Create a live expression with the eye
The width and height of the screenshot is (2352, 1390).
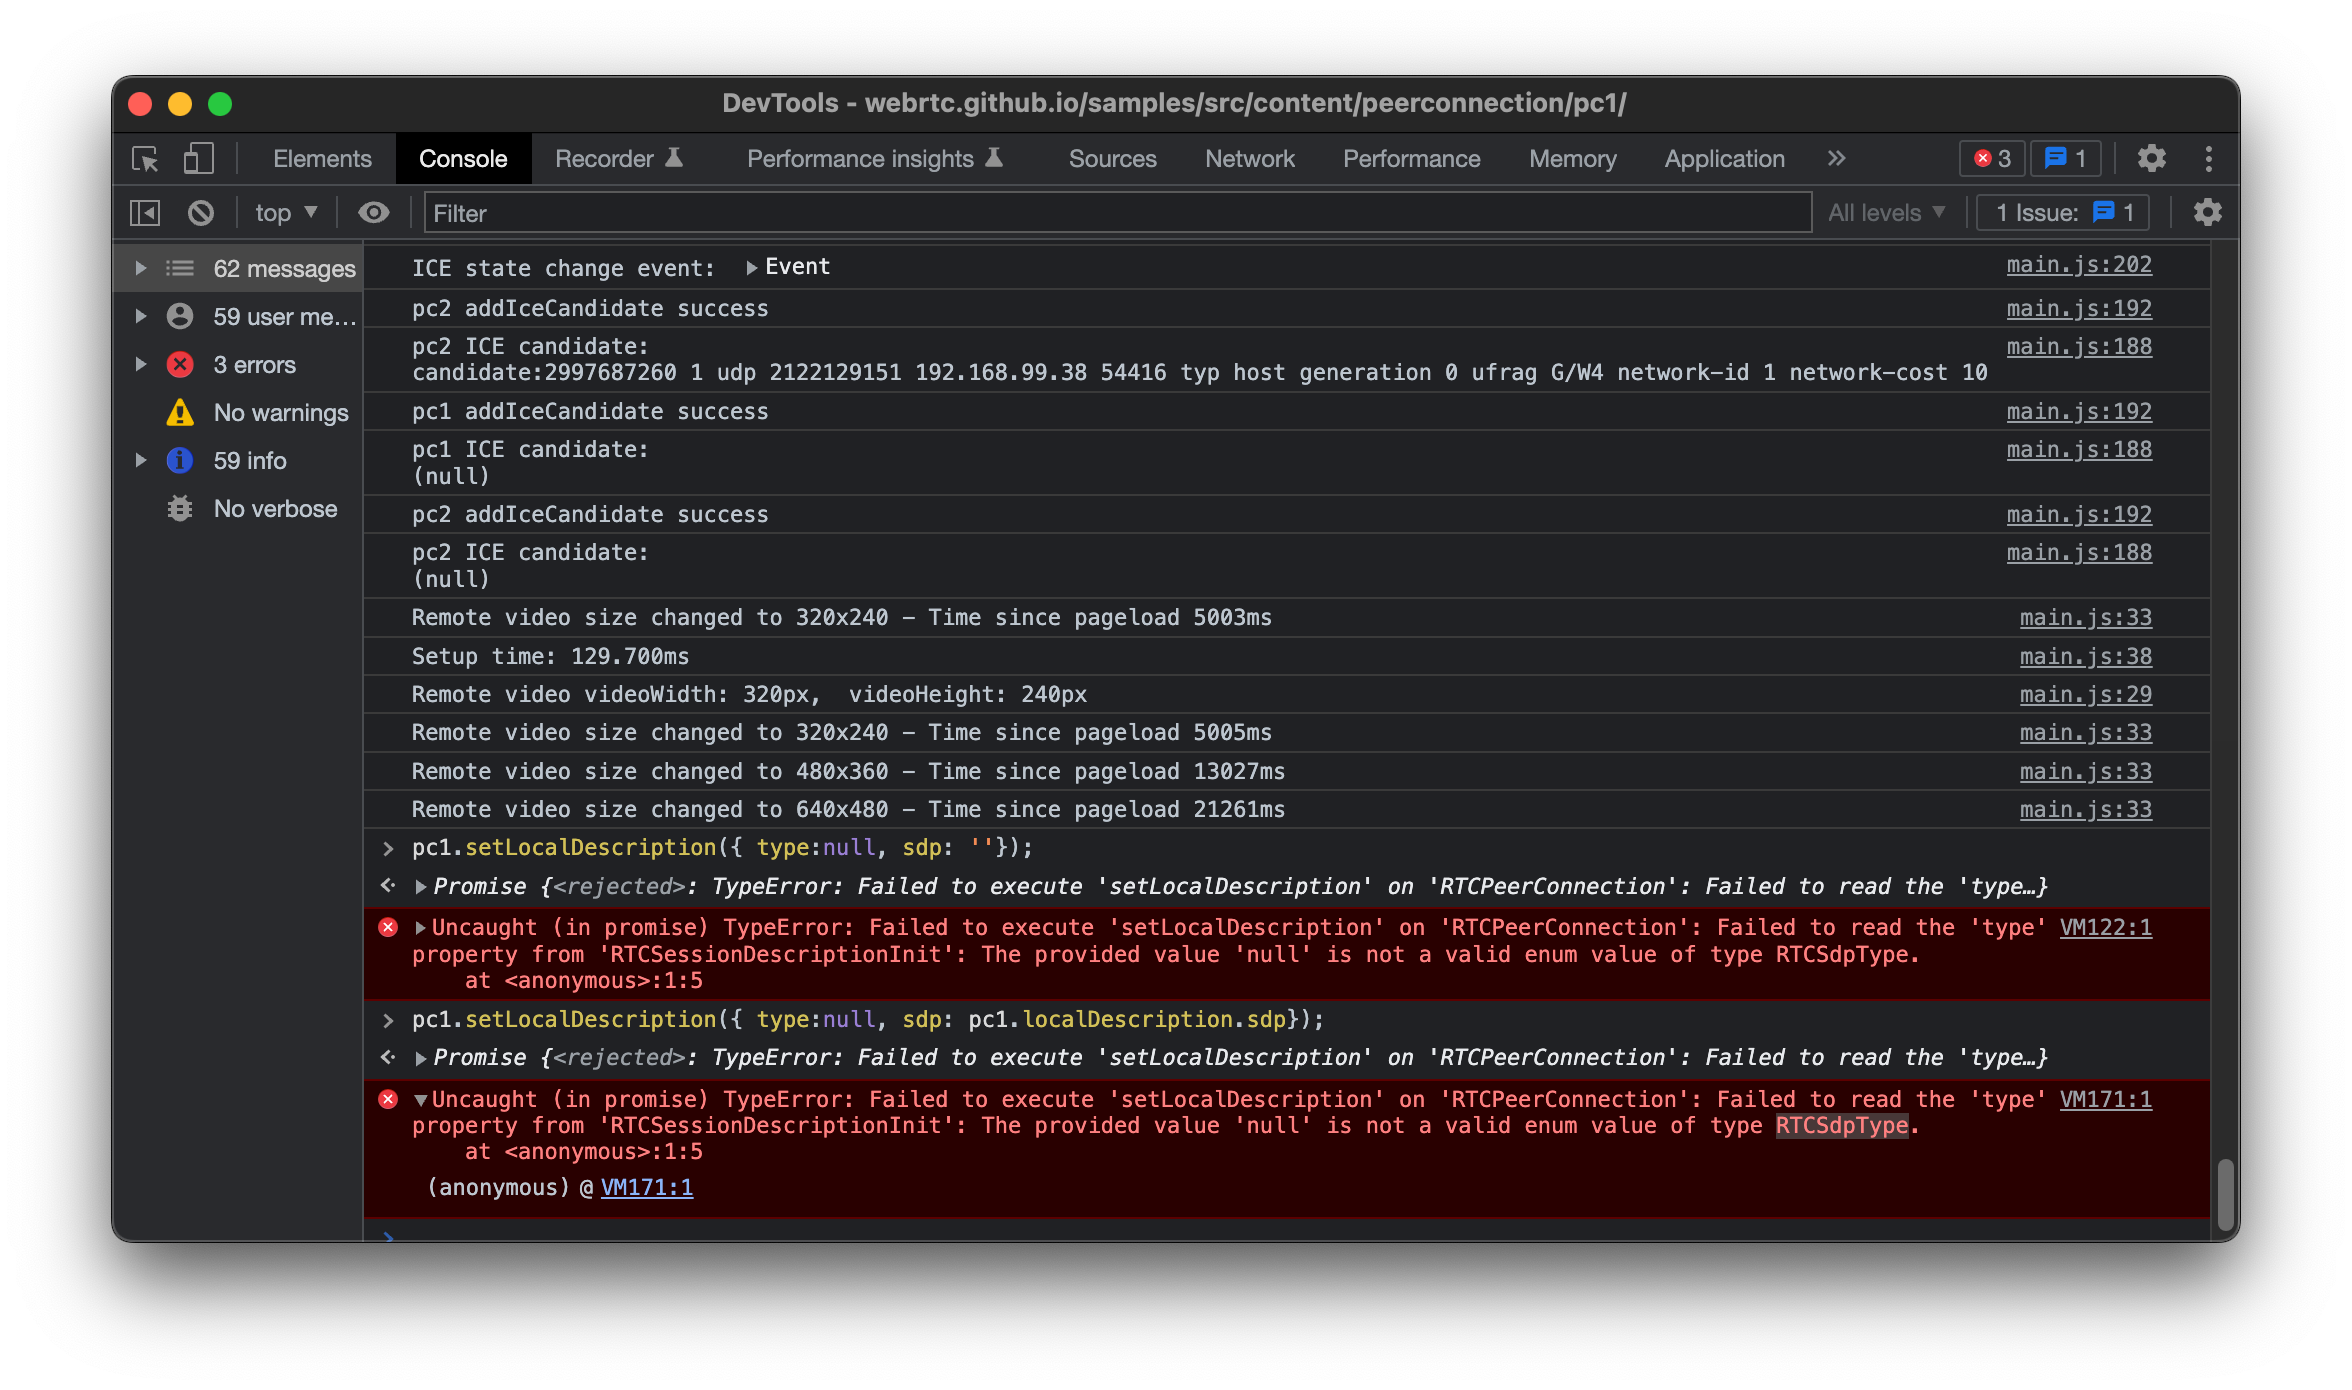[x=373, y=212]
